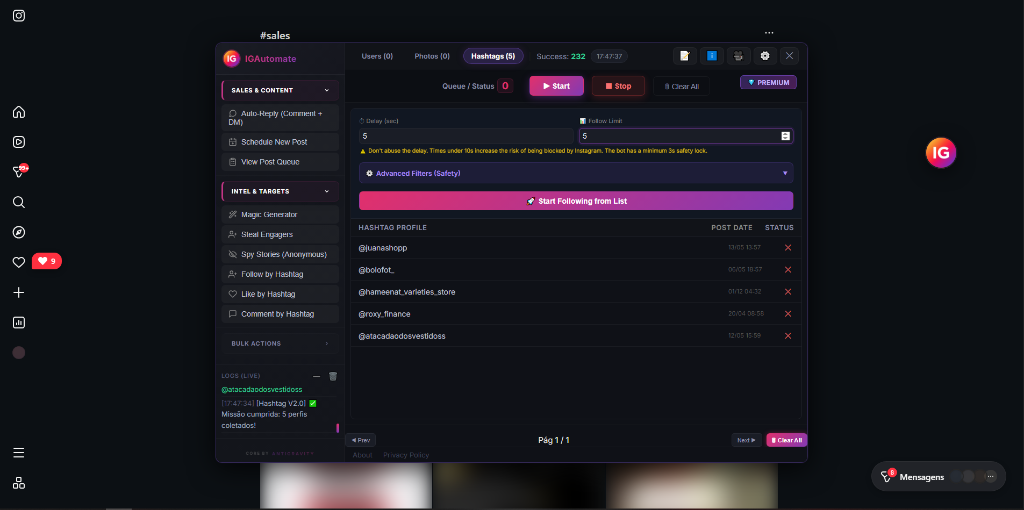Click the Premium badge
This screenshot has width=1024, height=510.
coord(768,82)
